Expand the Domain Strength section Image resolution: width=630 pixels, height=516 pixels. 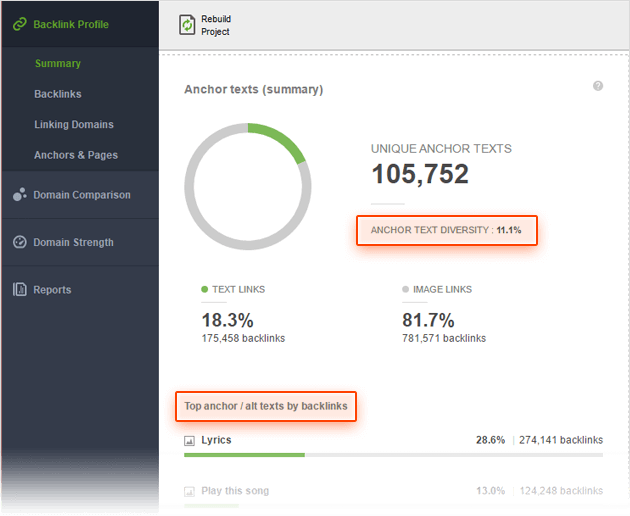(74, 242)
